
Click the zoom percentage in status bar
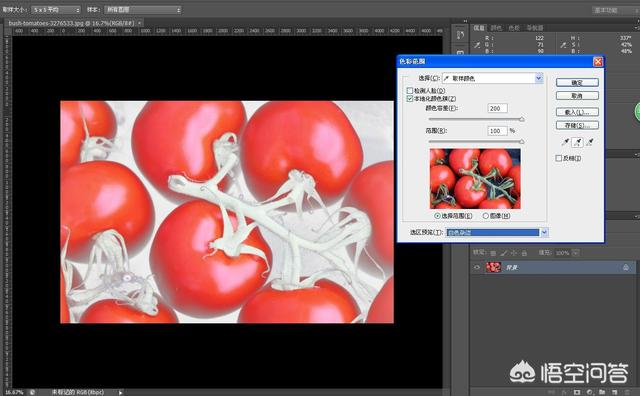[x=14, y=392]
